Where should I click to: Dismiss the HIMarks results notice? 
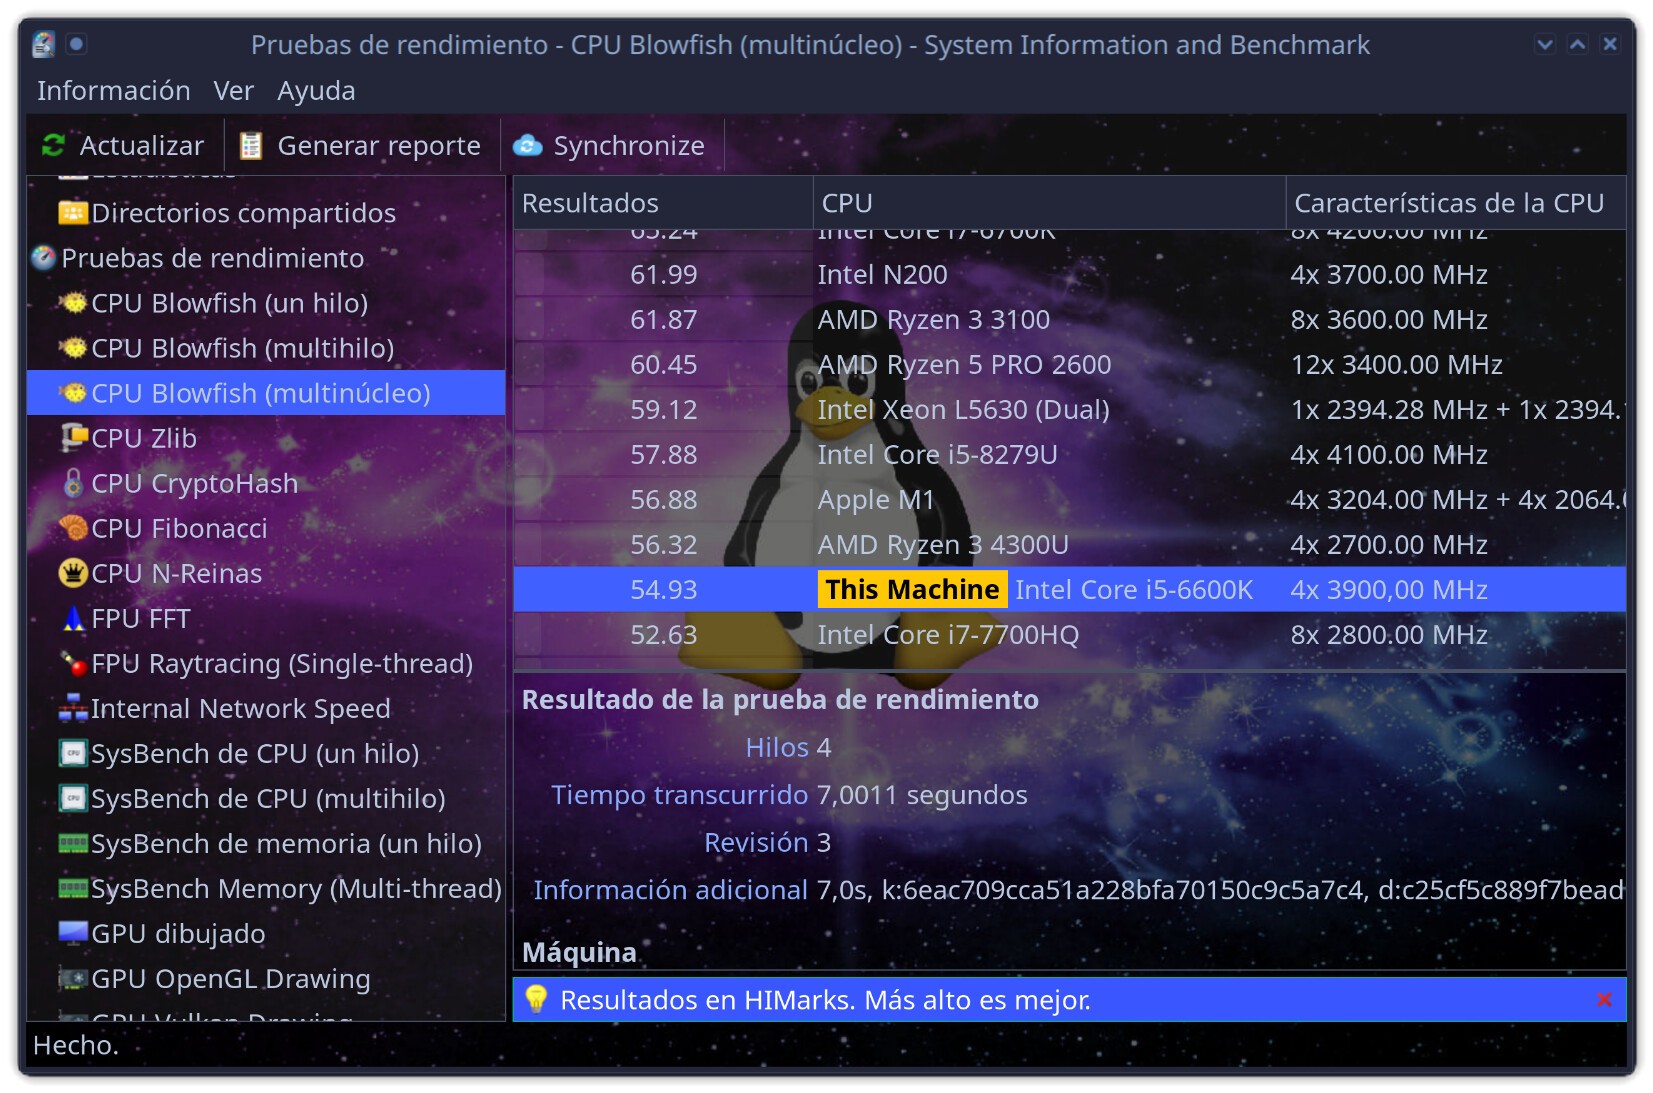1604,1000
